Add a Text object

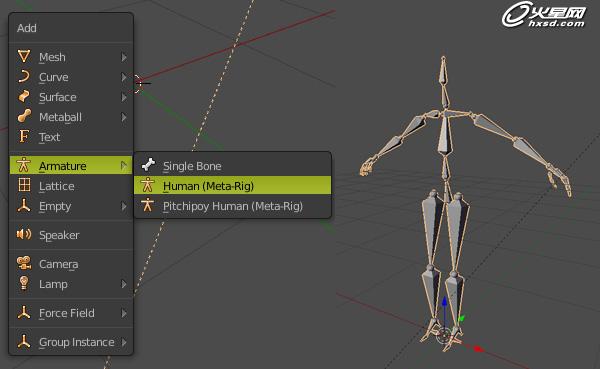click(71, 137)
